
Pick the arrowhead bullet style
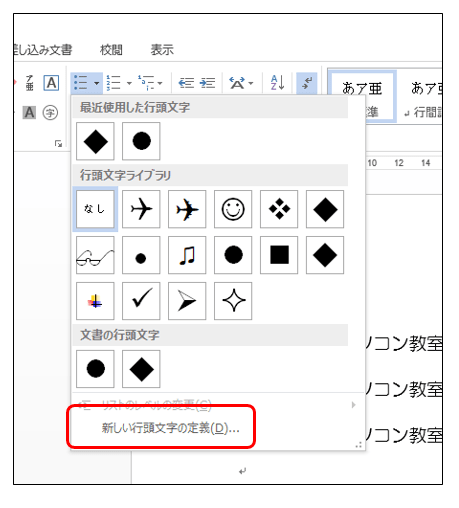[187, 301]
